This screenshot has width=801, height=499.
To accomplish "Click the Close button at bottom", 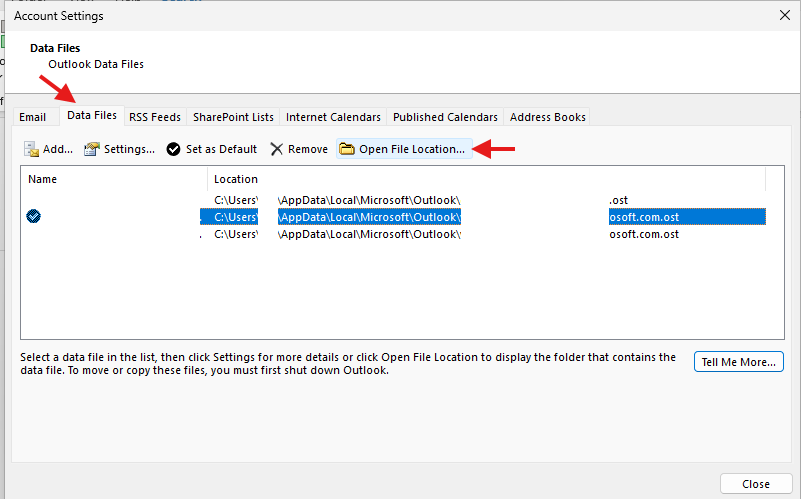I will (756, 484).
